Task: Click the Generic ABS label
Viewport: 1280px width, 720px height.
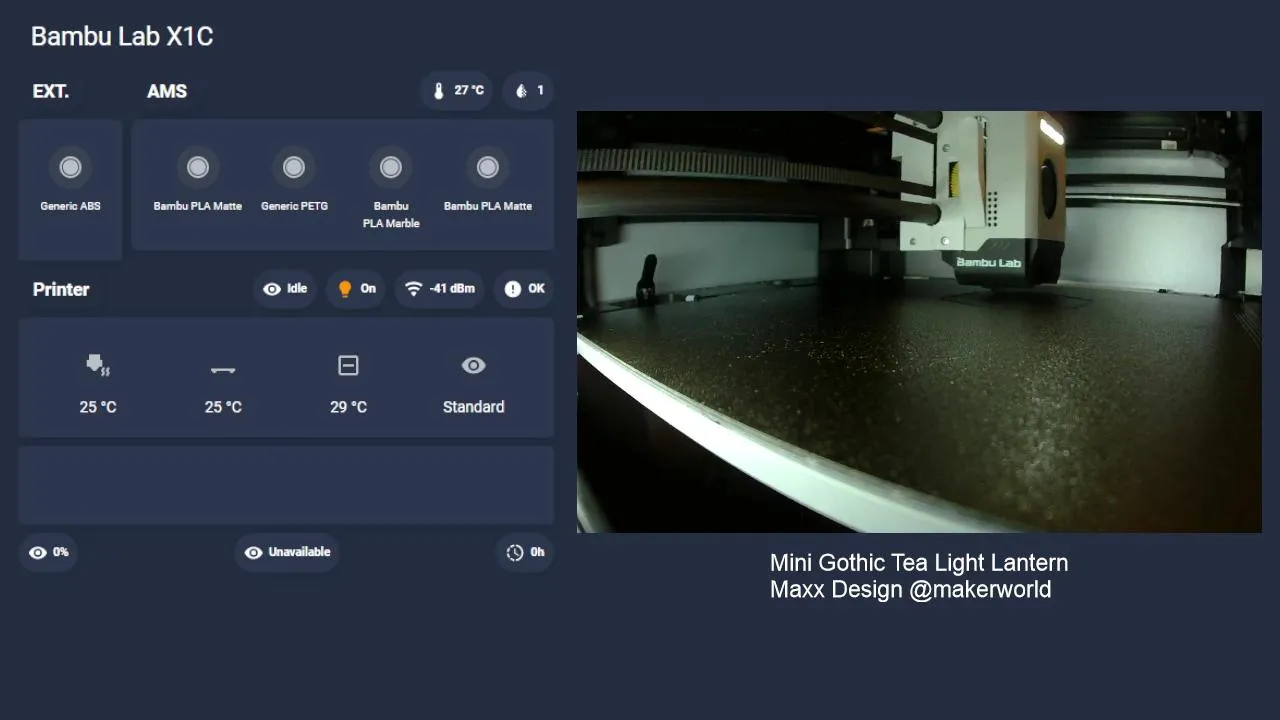Action: coord(70,206)
